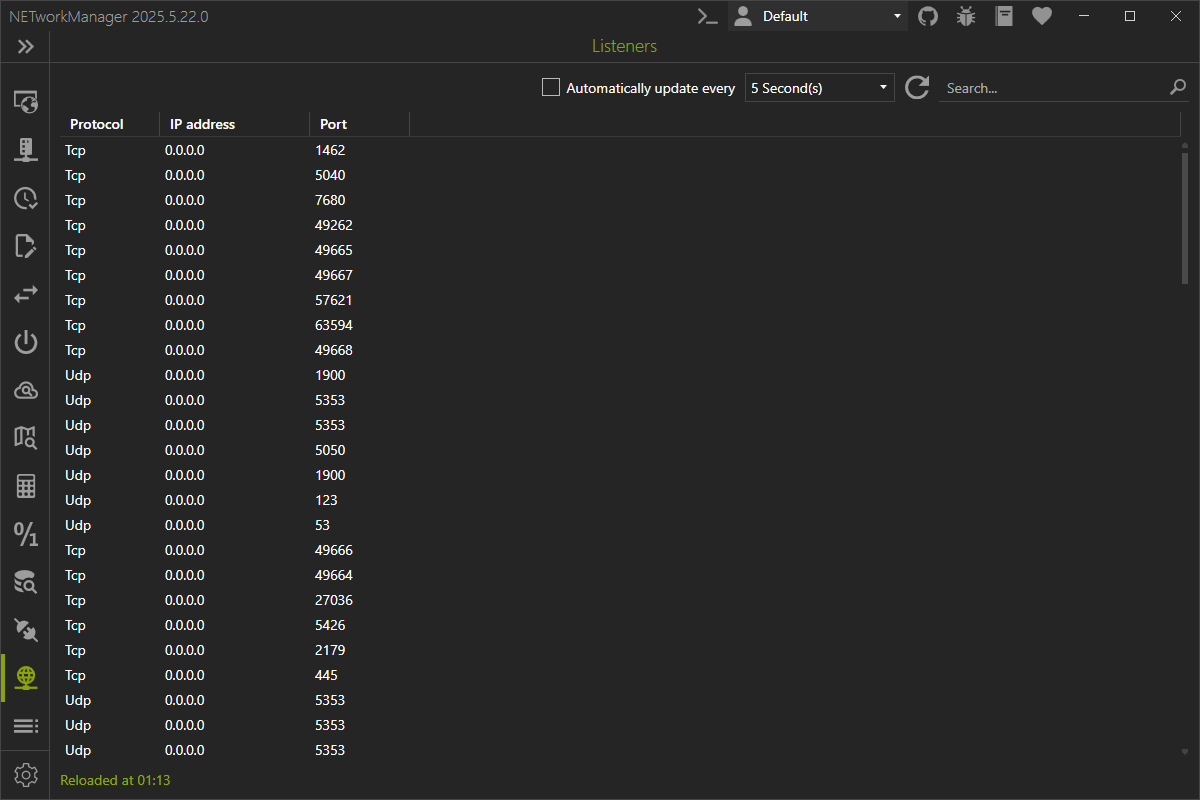Open the documentation book icon
Screen dimensions: 1200x800
1004,16
